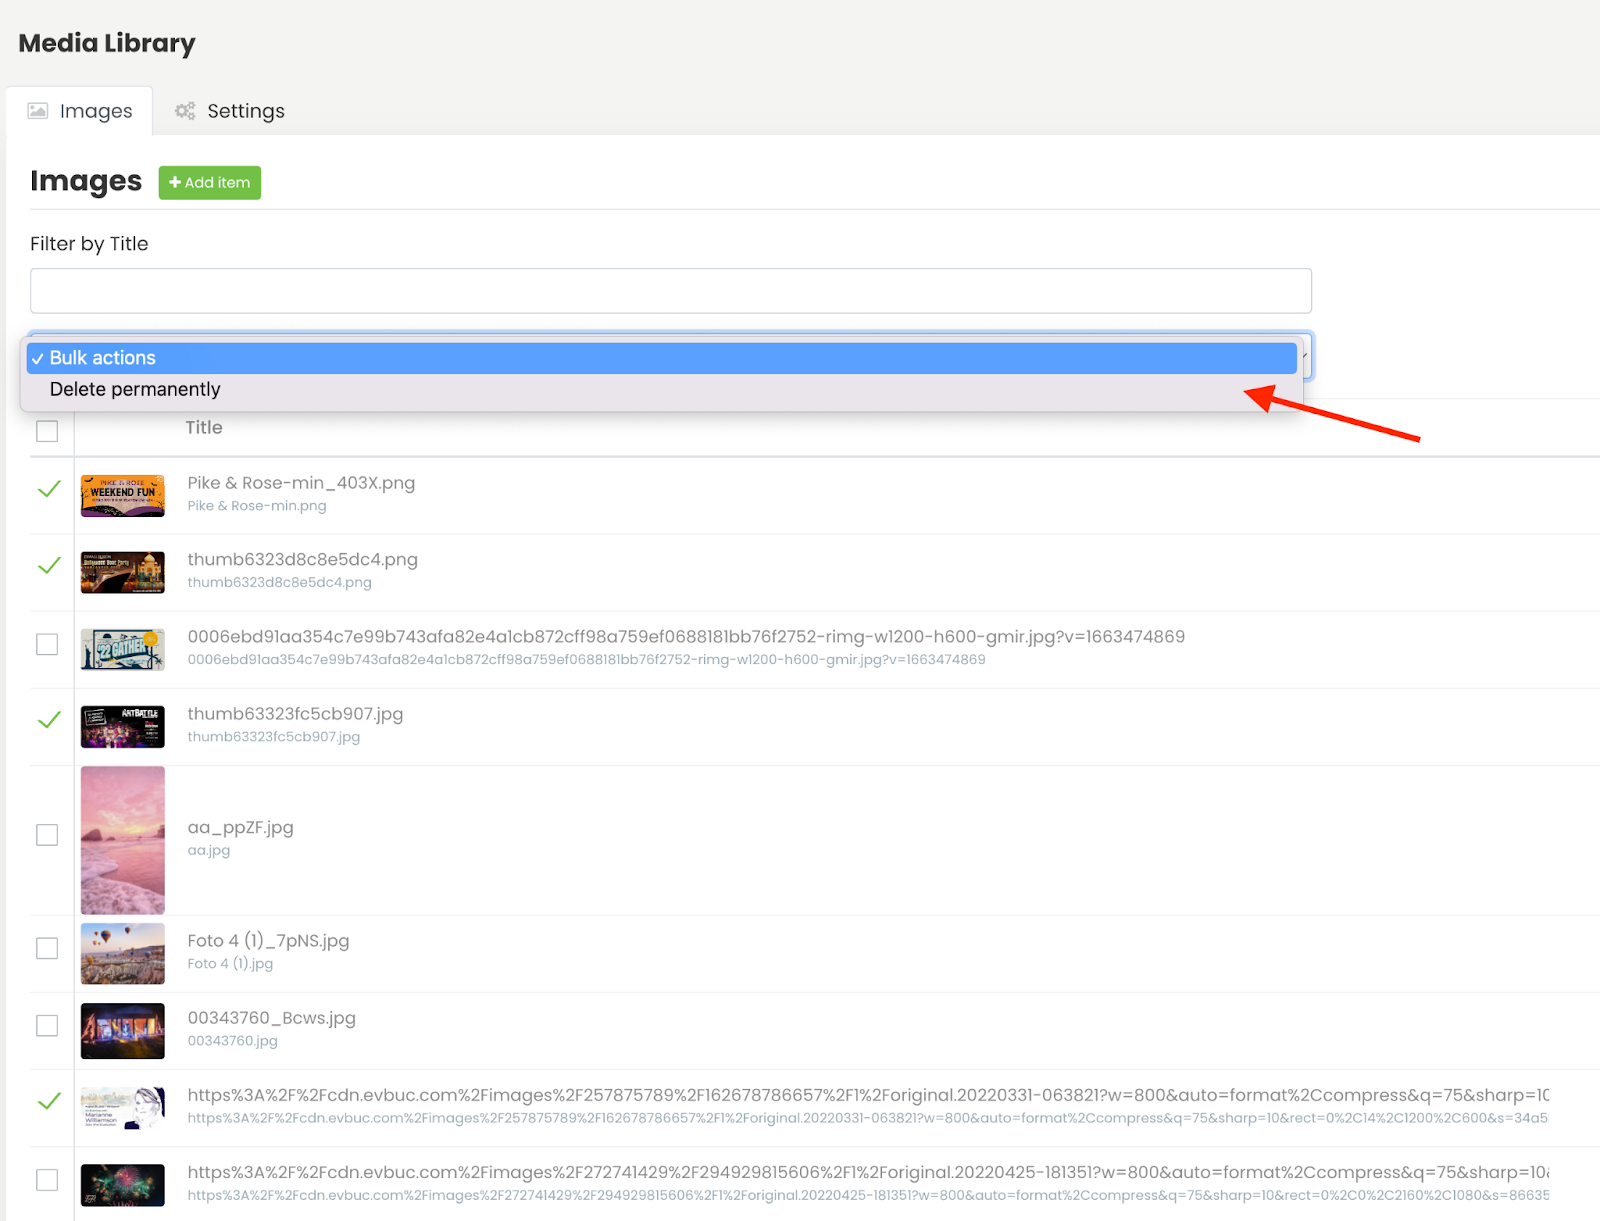Check the checkbox for aa_ppZF.jpg
Screen dimensions: 1600x1221
tap(47, 834)
